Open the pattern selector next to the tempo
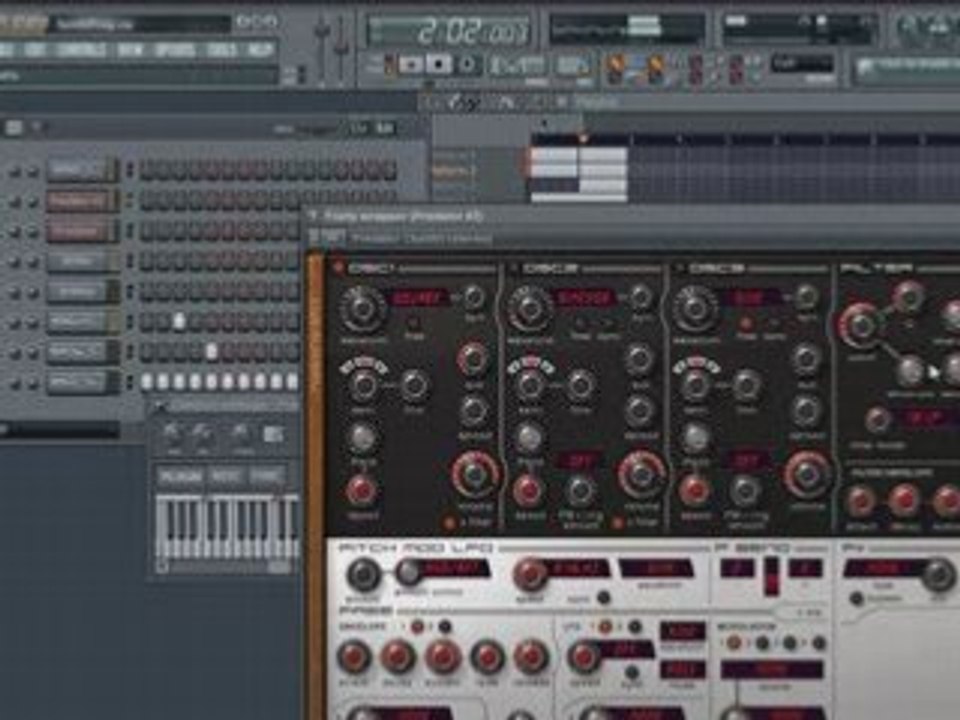The height and width of the screenshot is (720, 960). (x=574, y=65)
